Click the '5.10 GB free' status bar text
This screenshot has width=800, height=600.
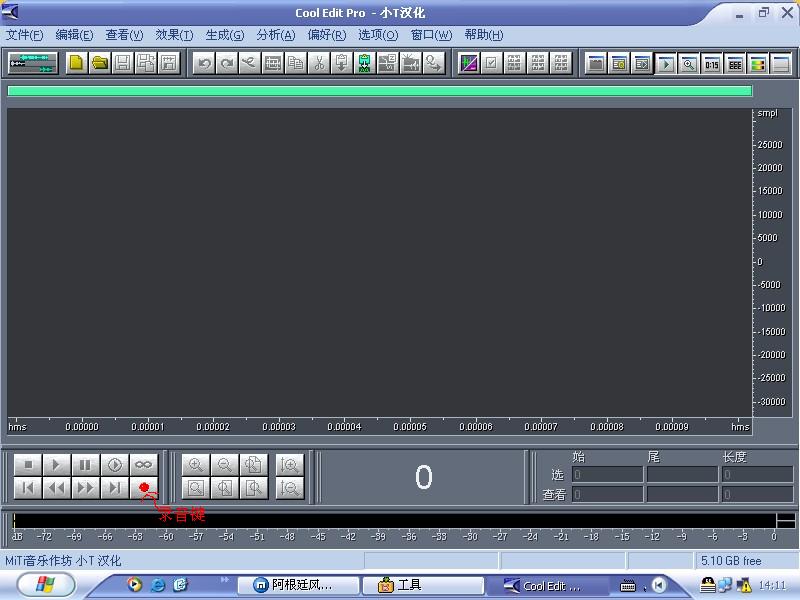pyautogui.click(x=731, y=561)
